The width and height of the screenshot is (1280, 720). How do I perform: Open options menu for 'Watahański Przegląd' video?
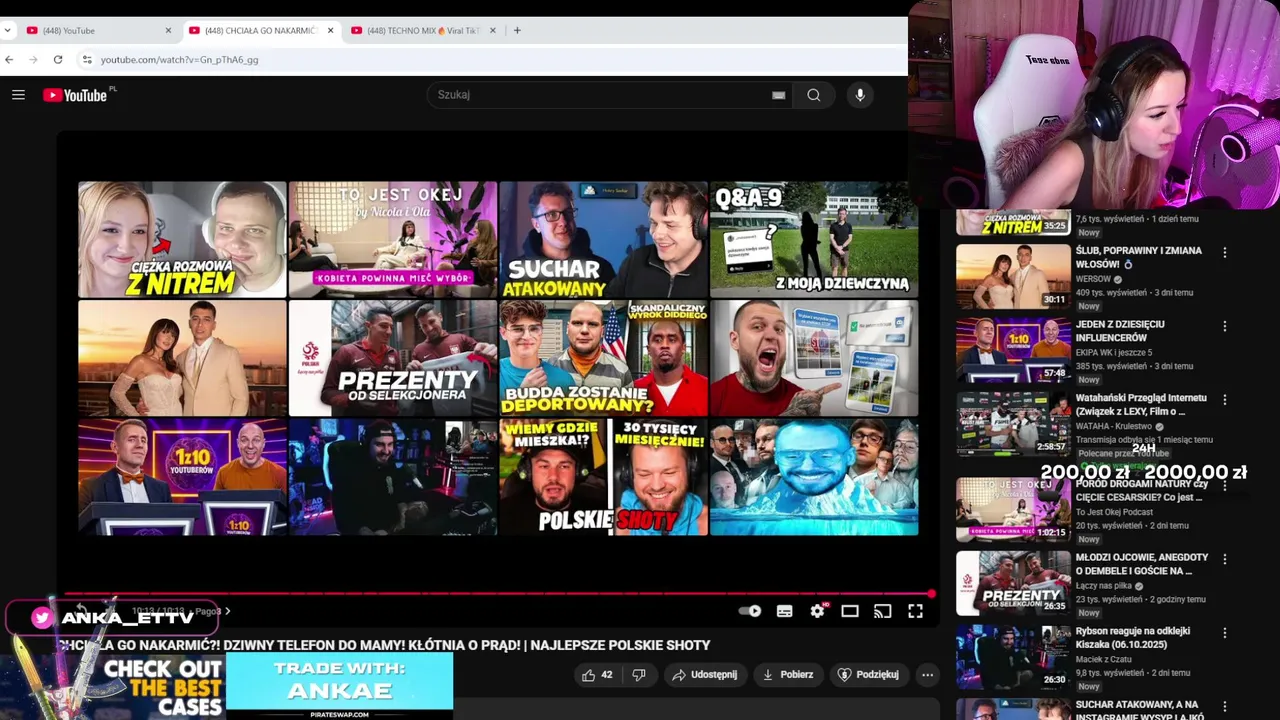(1225, 400)
